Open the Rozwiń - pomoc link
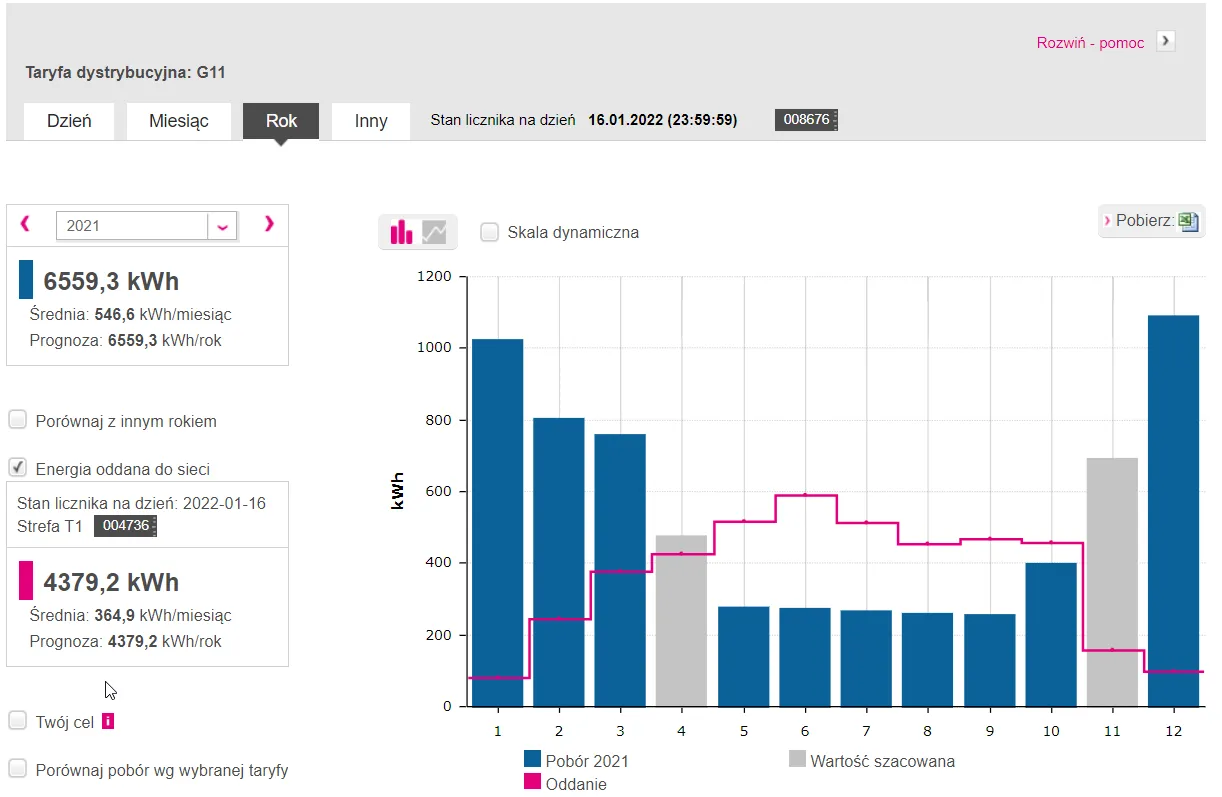 [x=1090, y=43]
